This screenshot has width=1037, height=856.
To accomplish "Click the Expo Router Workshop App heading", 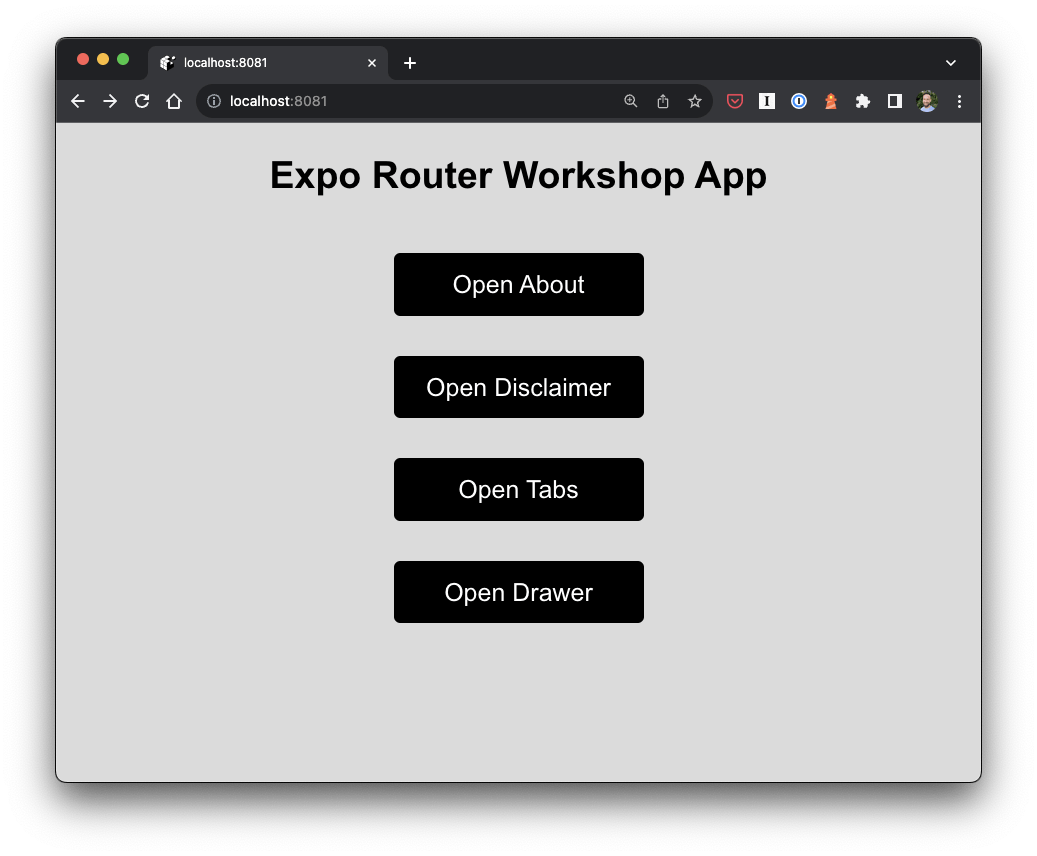I will (x=518, y=176).
